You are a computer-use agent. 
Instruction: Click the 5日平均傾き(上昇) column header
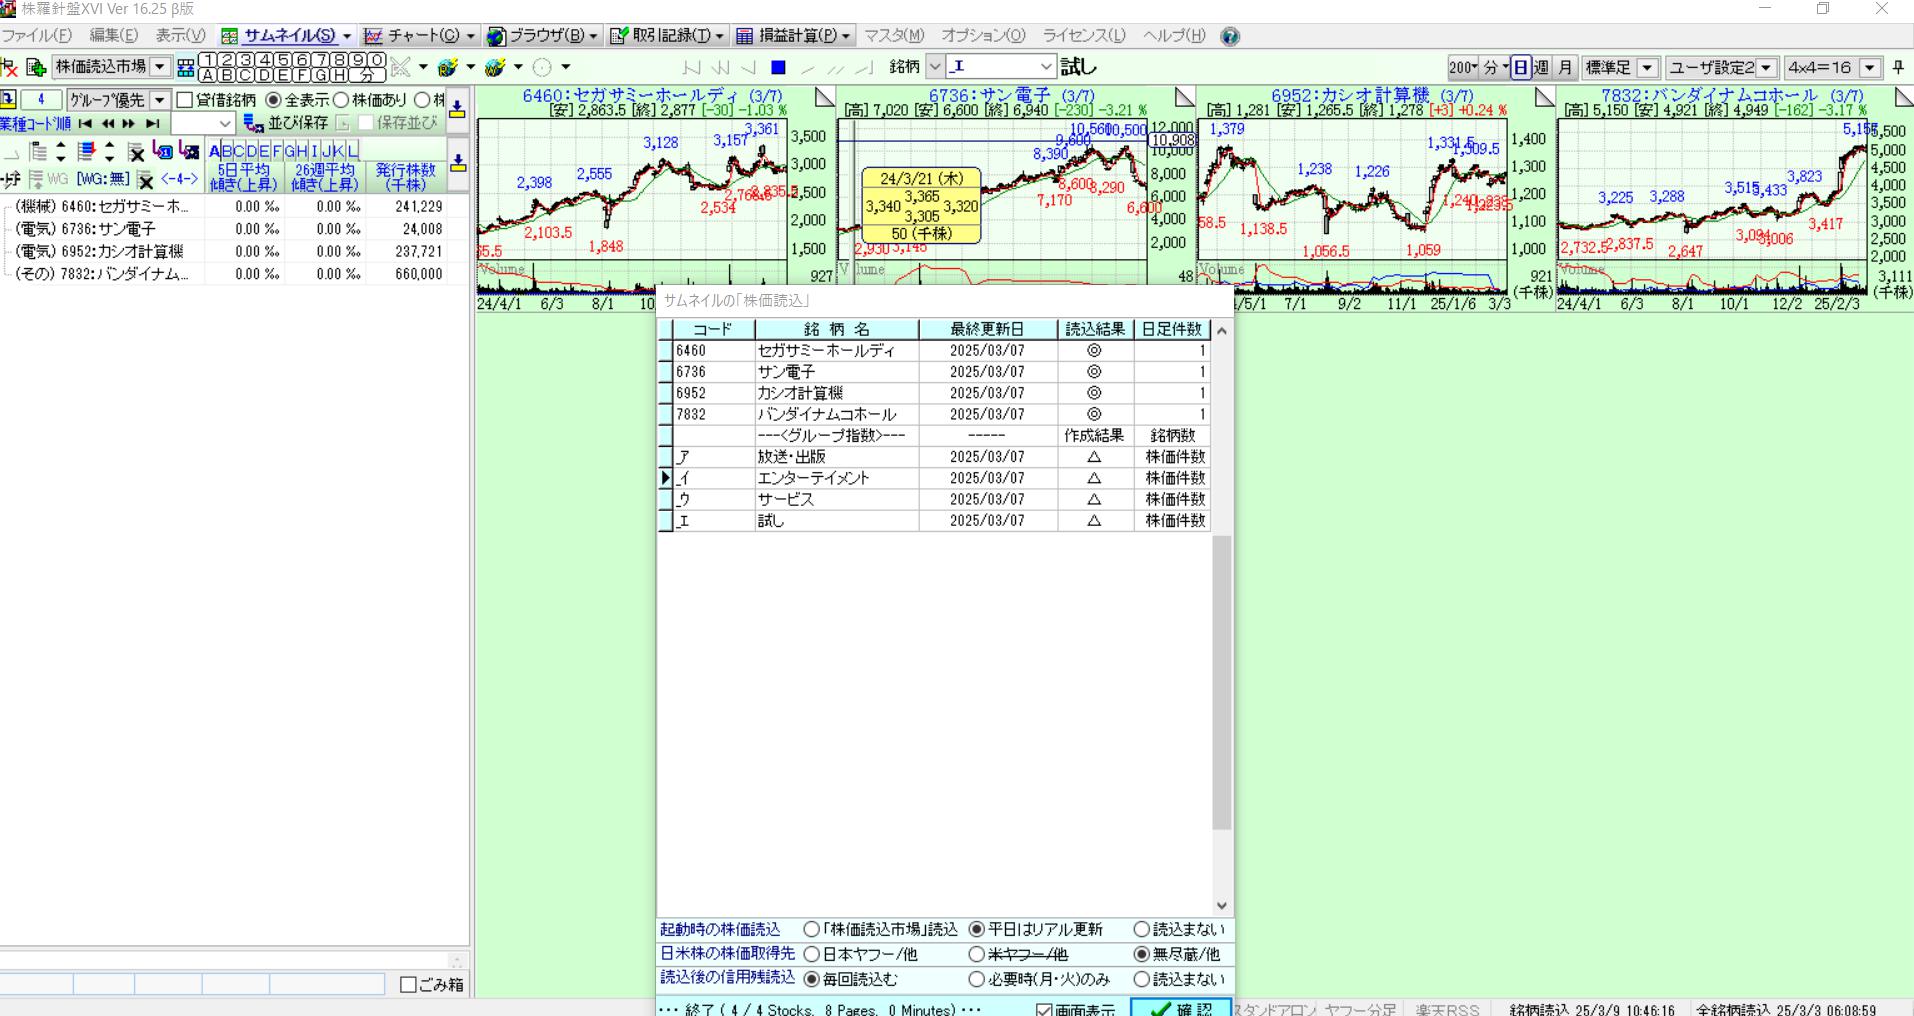pos(244,178)
